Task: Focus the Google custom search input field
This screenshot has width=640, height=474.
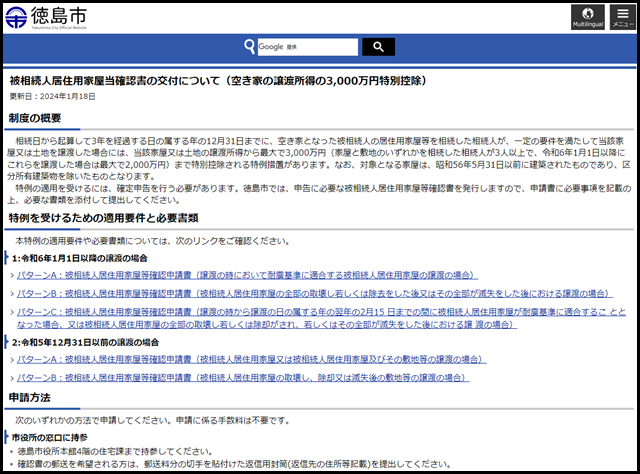Action: click(x=308, y=47)
